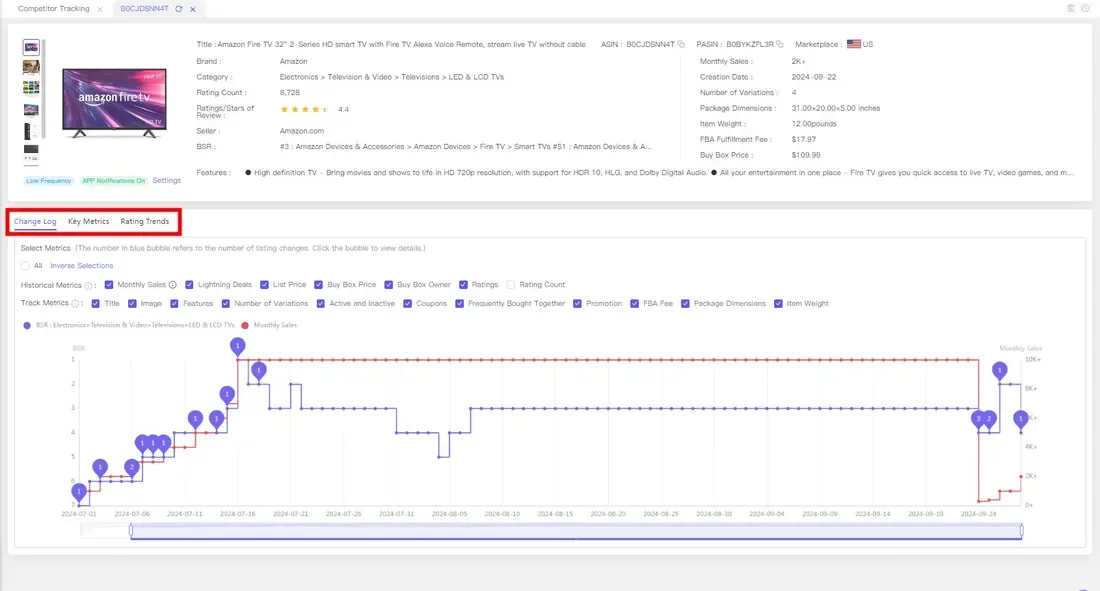Click the clock icon in top-right corner
Viewport: 1100px width, 591px height.
[1085, 8]
